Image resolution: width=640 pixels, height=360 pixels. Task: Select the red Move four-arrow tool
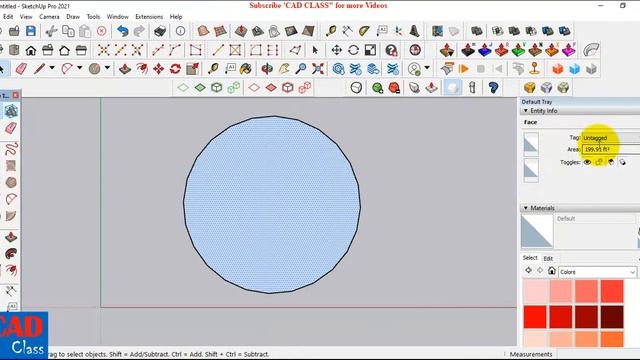(x=158, y=69)
